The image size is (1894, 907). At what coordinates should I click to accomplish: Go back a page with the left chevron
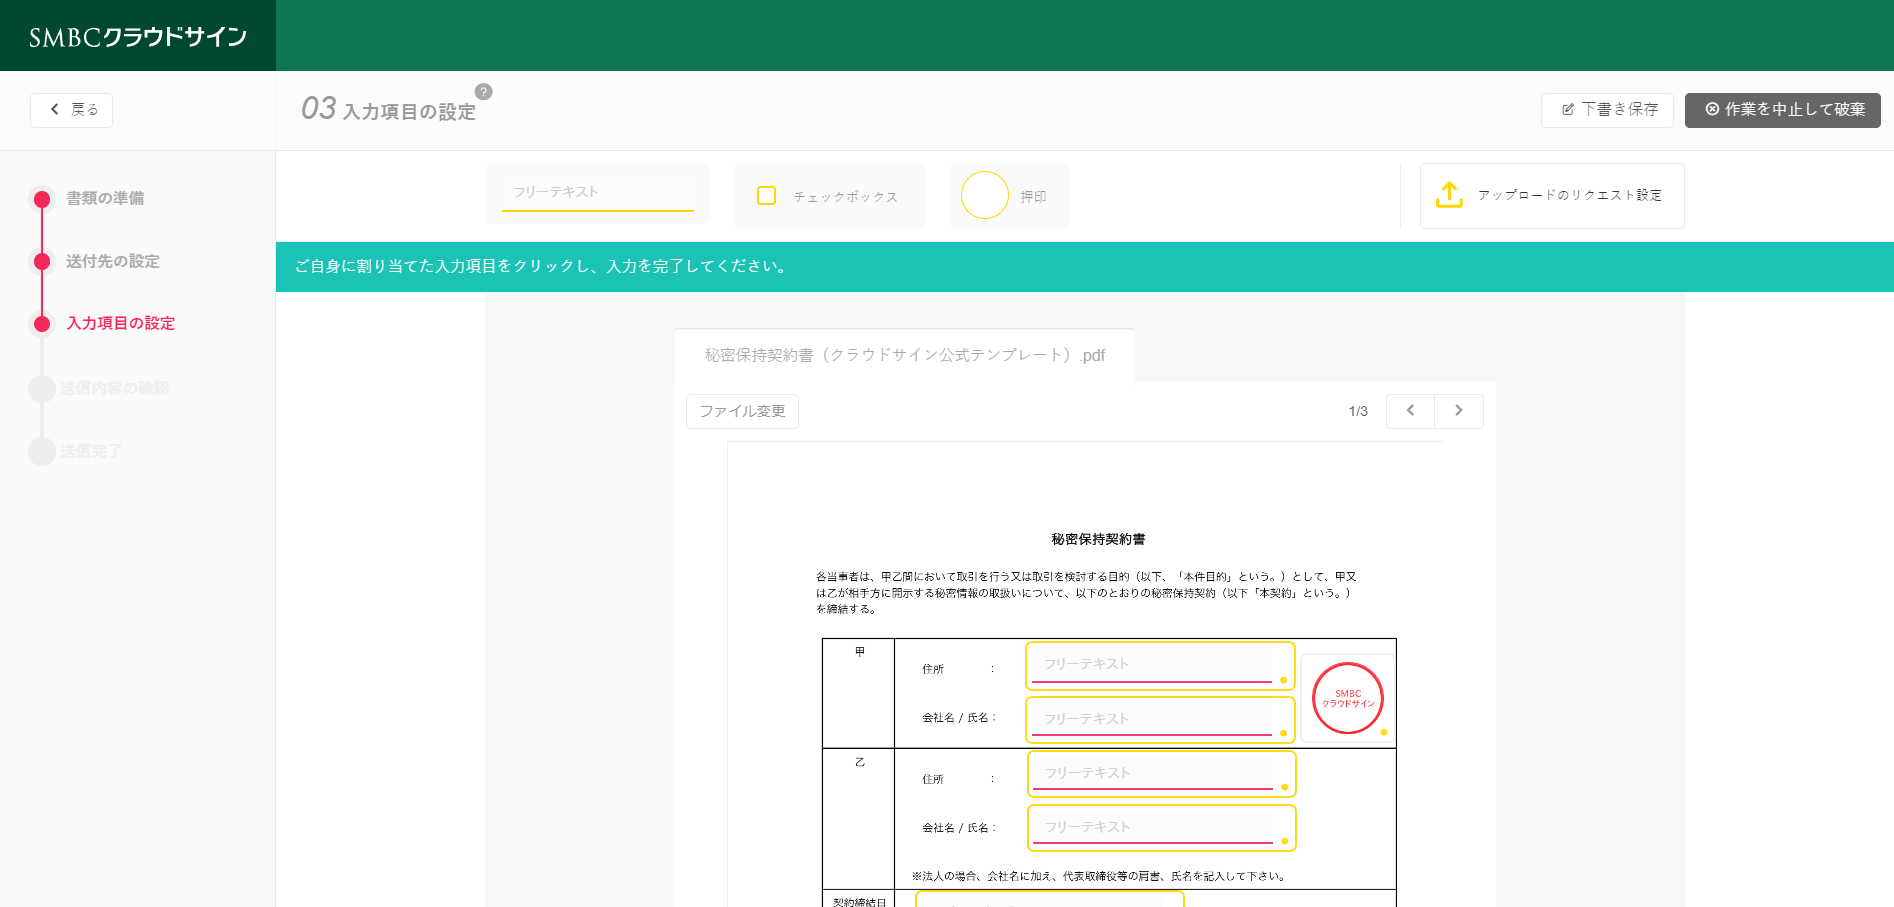(1410, 410)
